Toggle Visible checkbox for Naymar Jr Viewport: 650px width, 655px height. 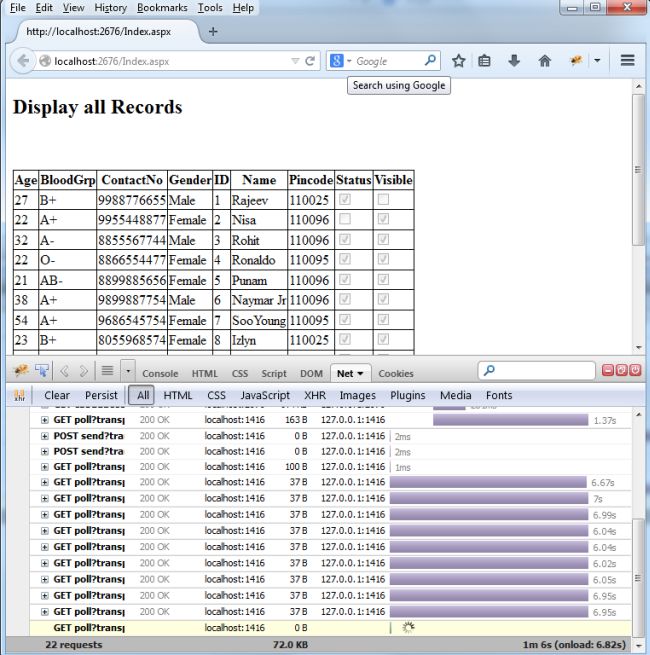(x=383, y=299)
